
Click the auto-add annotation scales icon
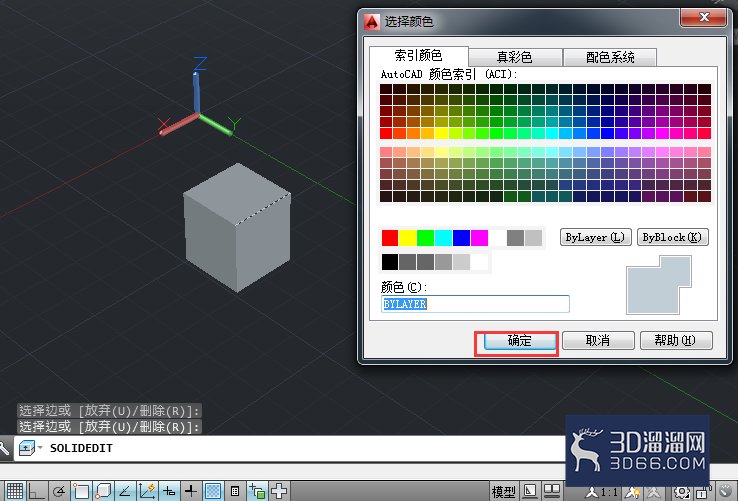pos(654,493)
